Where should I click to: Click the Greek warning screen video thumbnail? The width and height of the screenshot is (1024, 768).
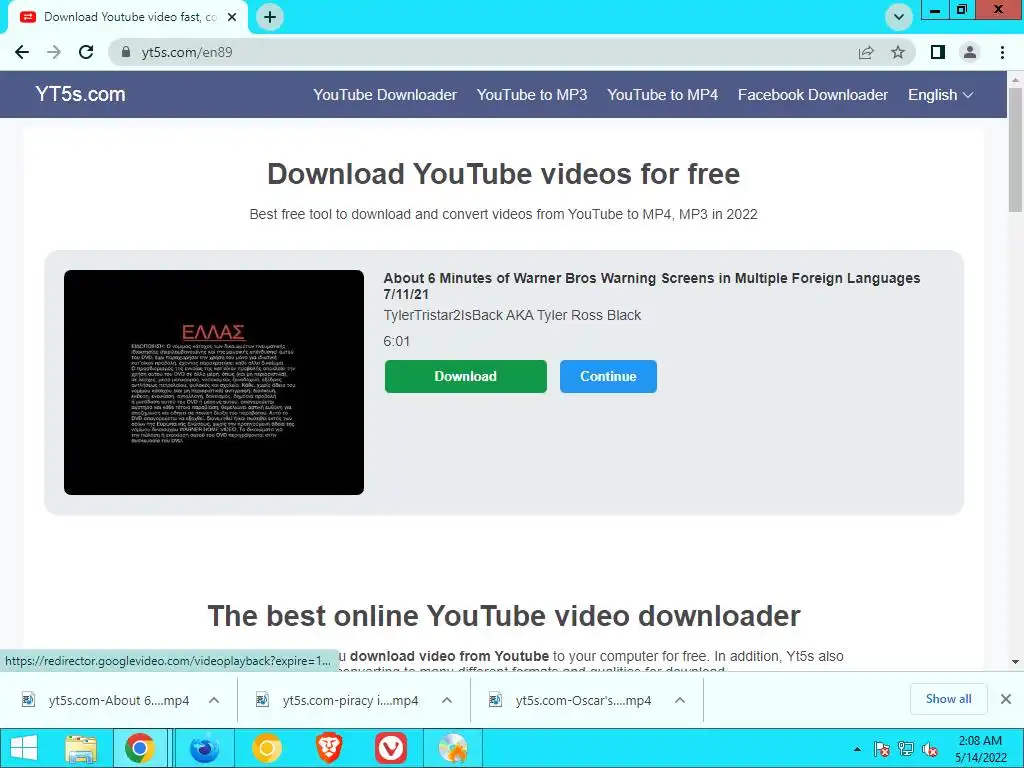point(214,382)
